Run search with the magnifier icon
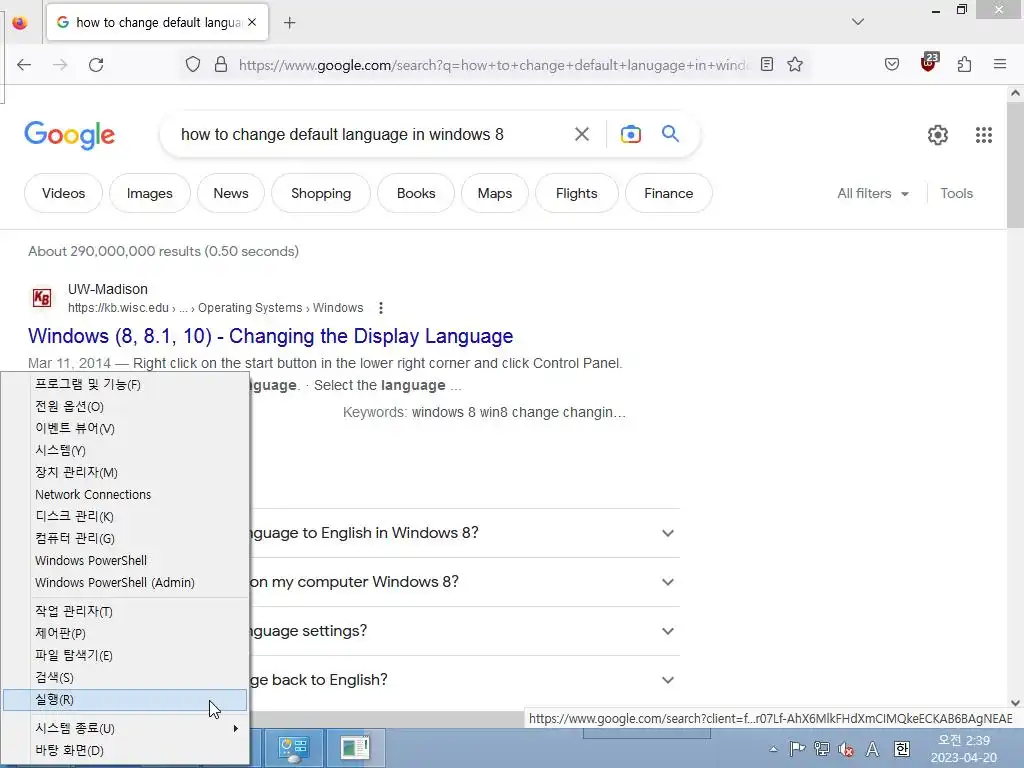The image size is (1024, 768). pyautogui.click(x=671, y=134)
